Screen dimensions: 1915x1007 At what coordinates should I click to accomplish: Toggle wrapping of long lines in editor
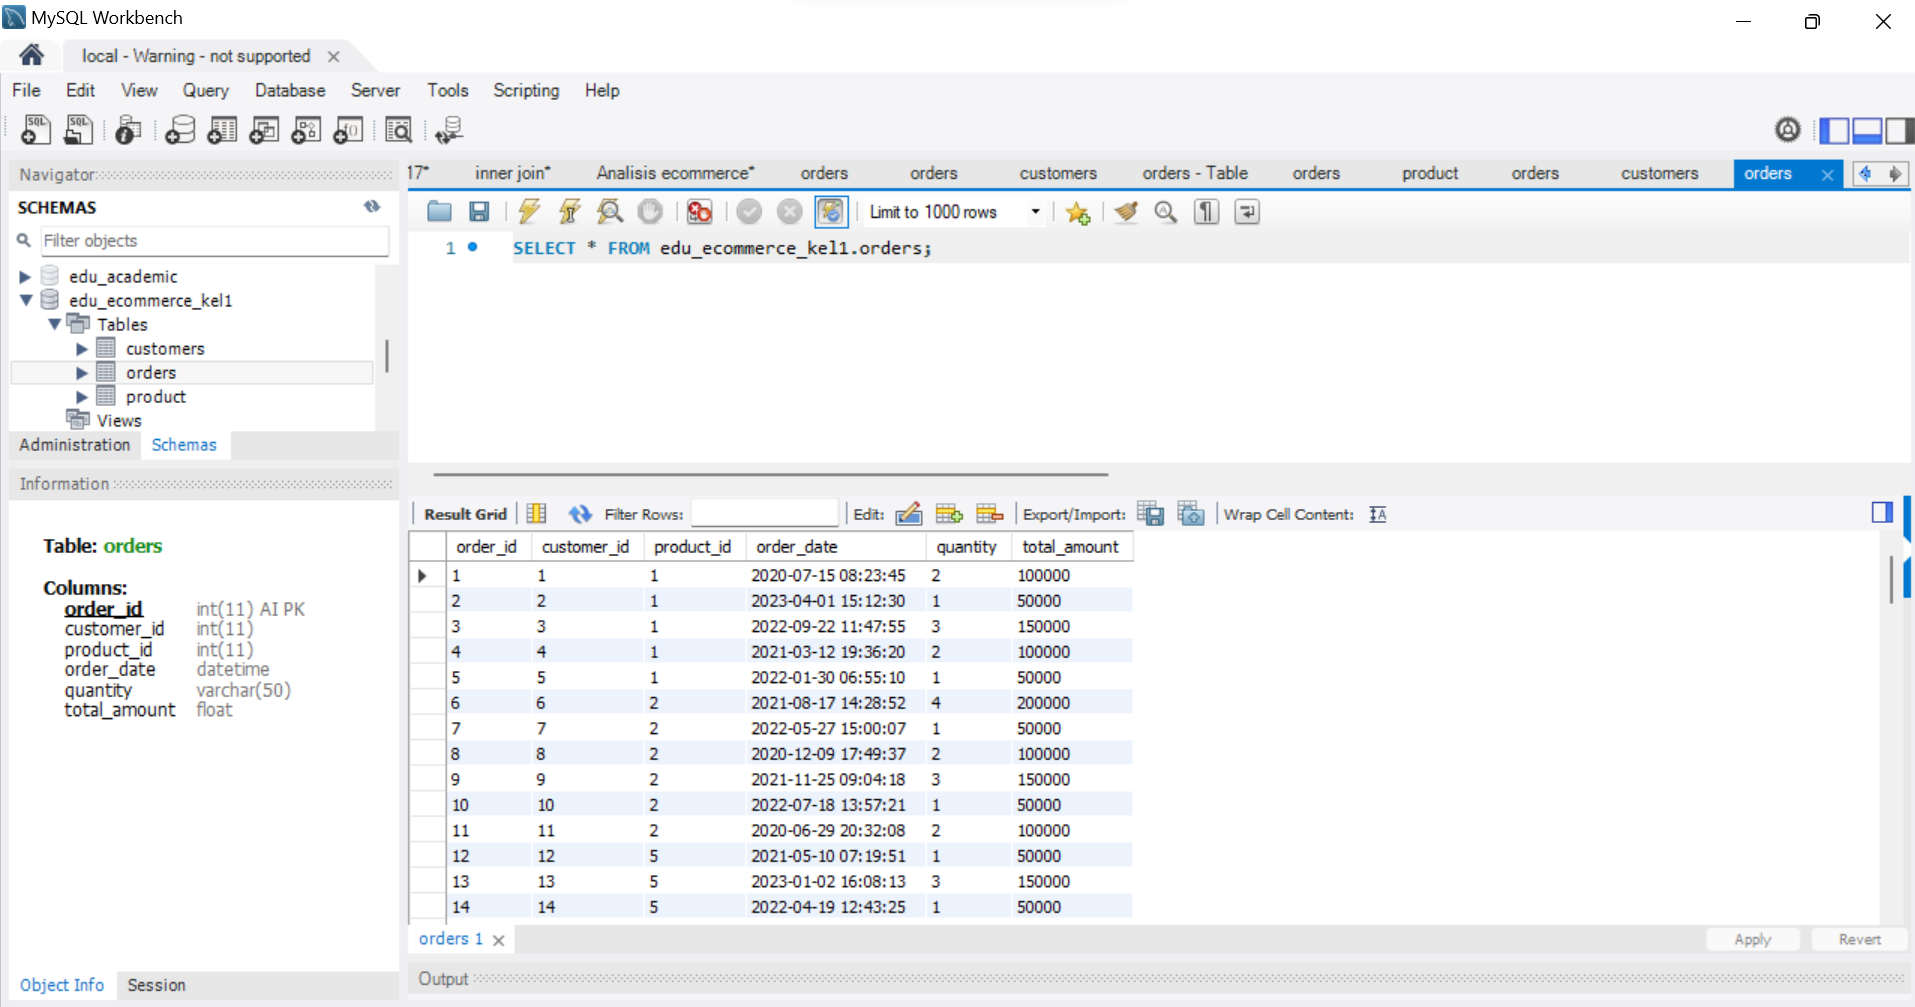pyautogui.click(x=1246, y=212)
